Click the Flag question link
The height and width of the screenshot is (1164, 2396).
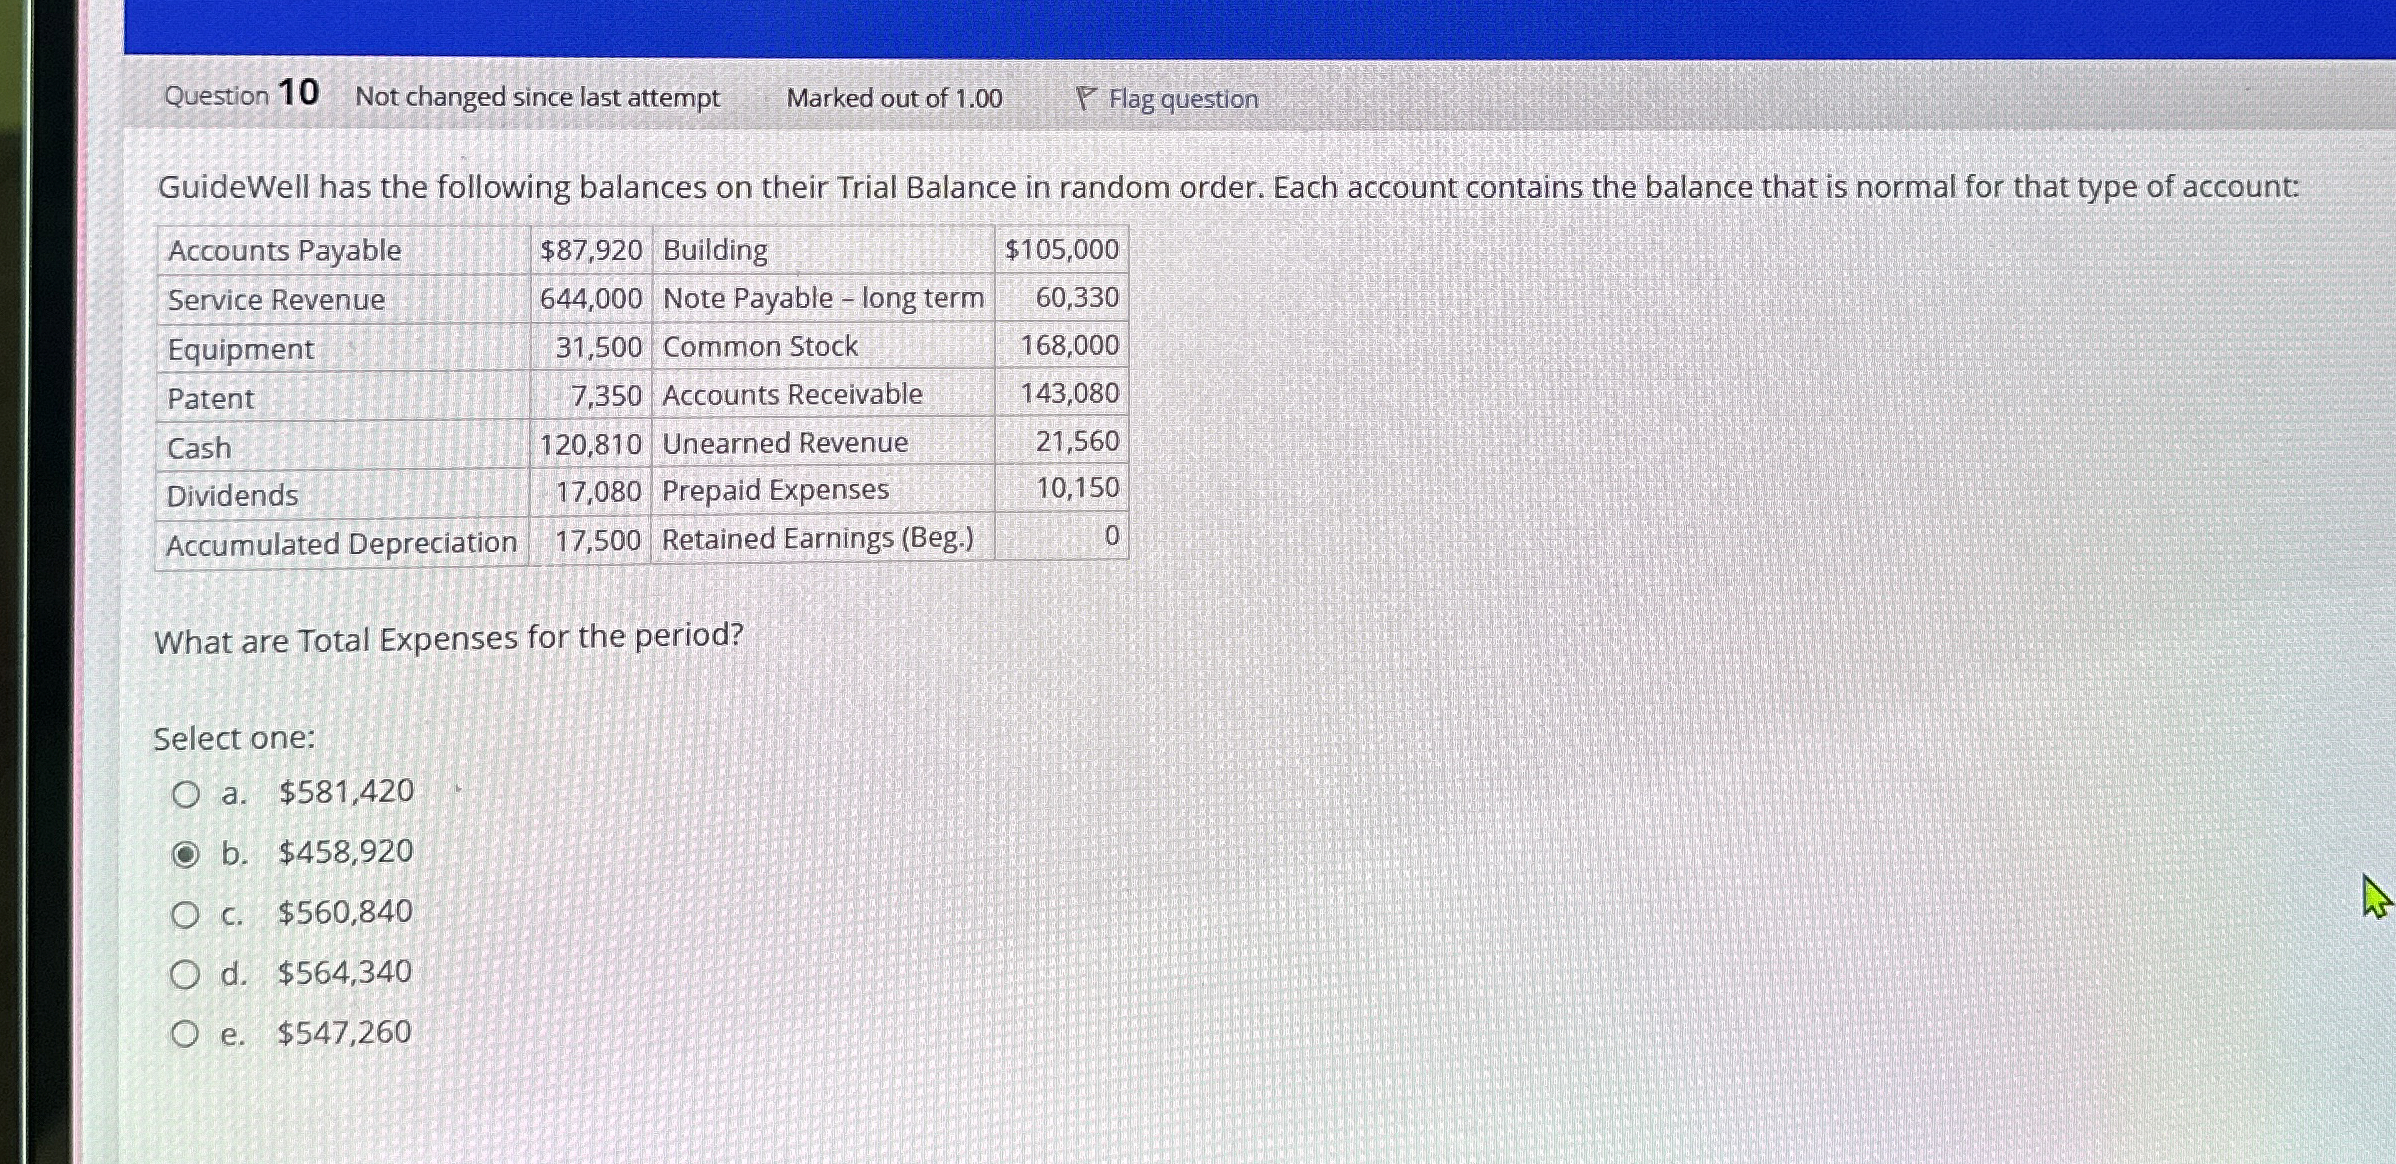click(1182, 99)
